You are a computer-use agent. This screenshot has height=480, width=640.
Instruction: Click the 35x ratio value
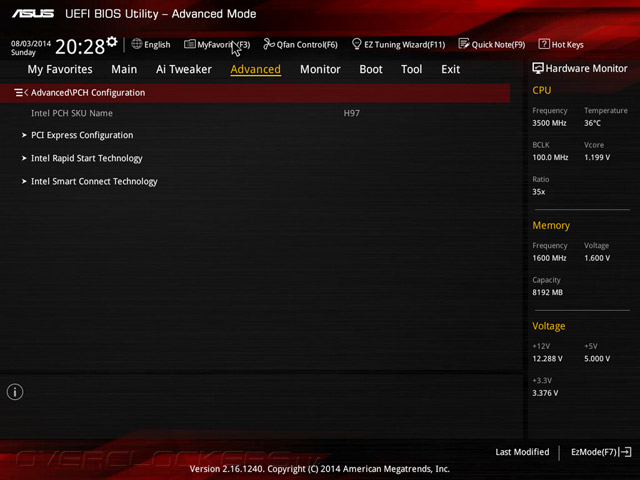point(538,192)
